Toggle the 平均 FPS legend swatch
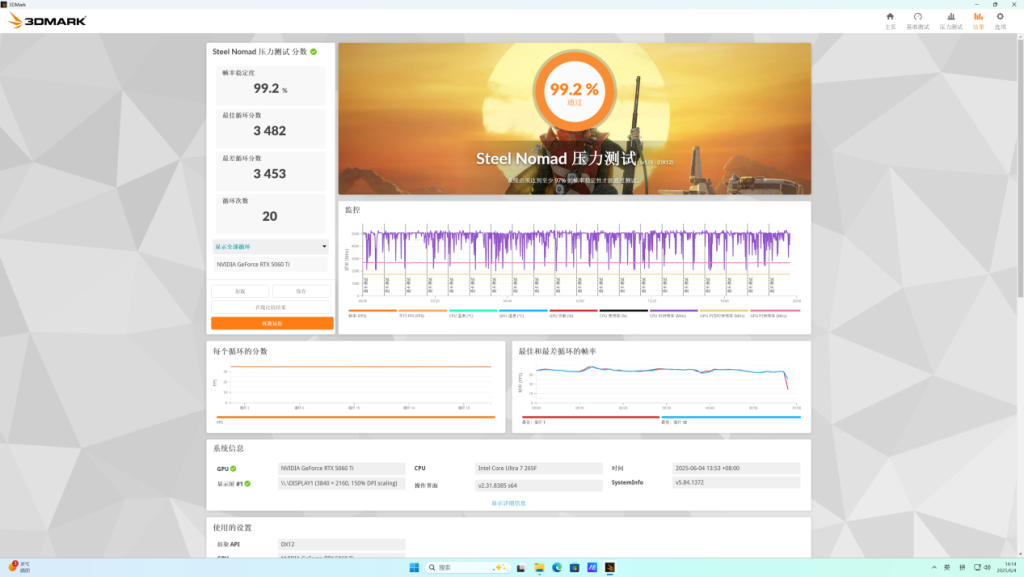The width and height of the screenshot is (1024, 577). (x=423, y=311)
